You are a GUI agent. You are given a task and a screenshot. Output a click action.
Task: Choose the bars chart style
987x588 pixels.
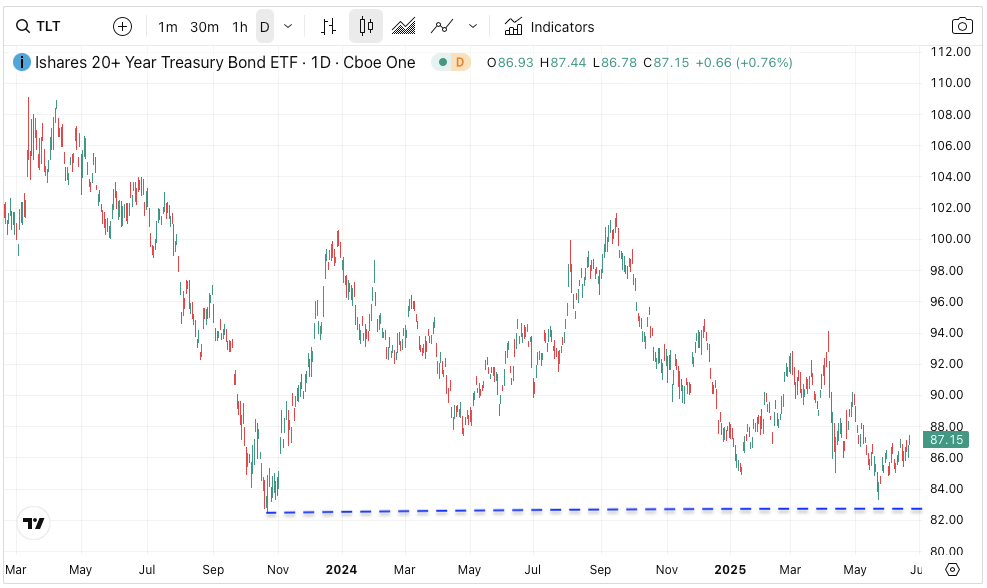point(328,27)
